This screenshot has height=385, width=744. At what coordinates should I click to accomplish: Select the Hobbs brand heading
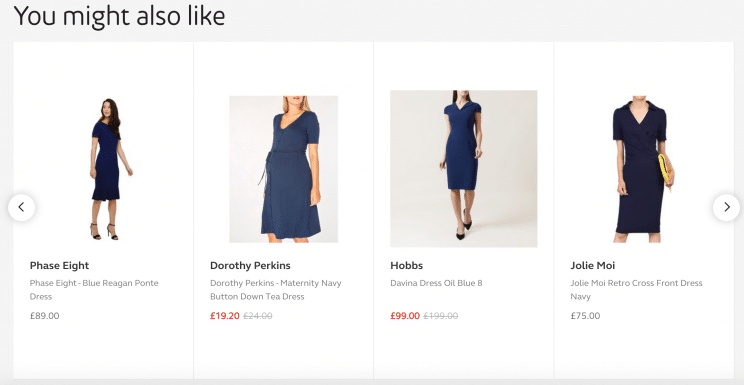406,265
